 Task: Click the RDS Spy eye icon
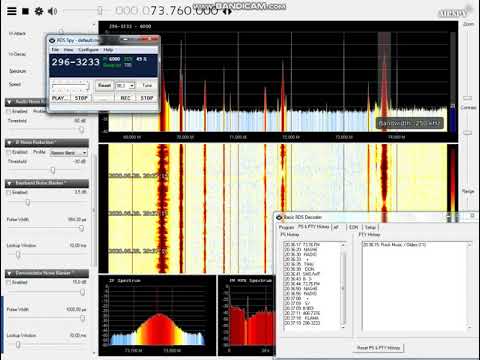coord(52,41)
